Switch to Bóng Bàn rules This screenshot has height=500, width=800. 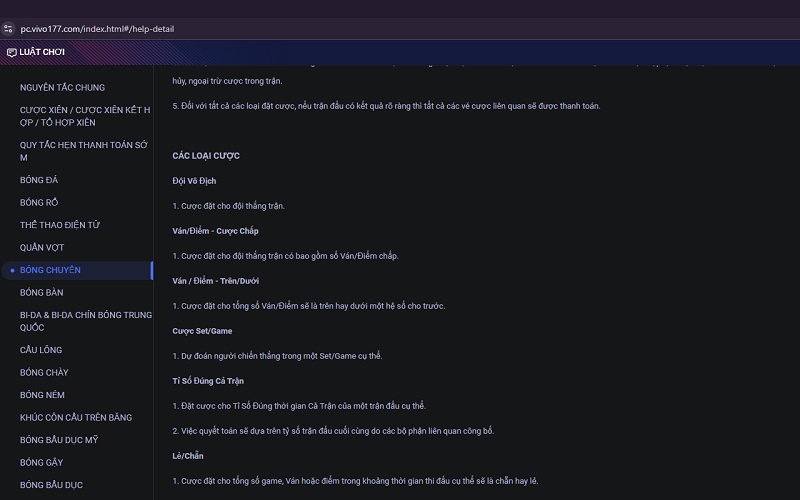coord(41,293)
